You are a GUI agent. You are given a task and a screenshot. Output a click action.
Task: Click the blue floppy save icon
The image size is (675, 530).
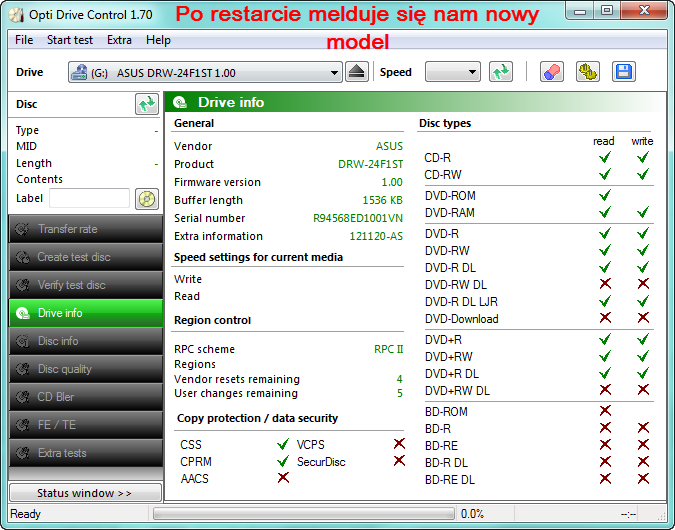coord(624,72)
